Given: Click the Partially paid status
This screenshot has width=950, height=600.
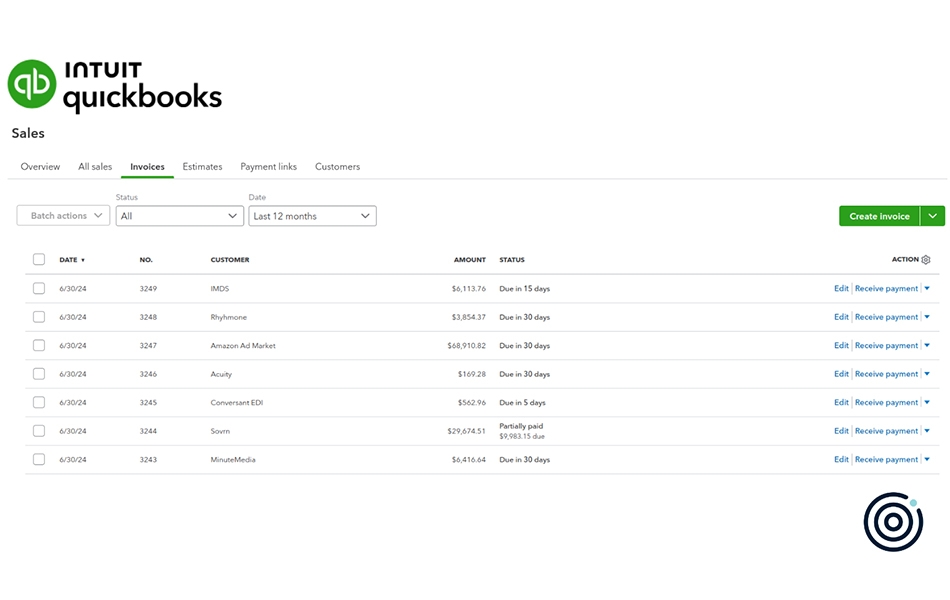Looking at the screenshot, I should (x=521, y=426).
